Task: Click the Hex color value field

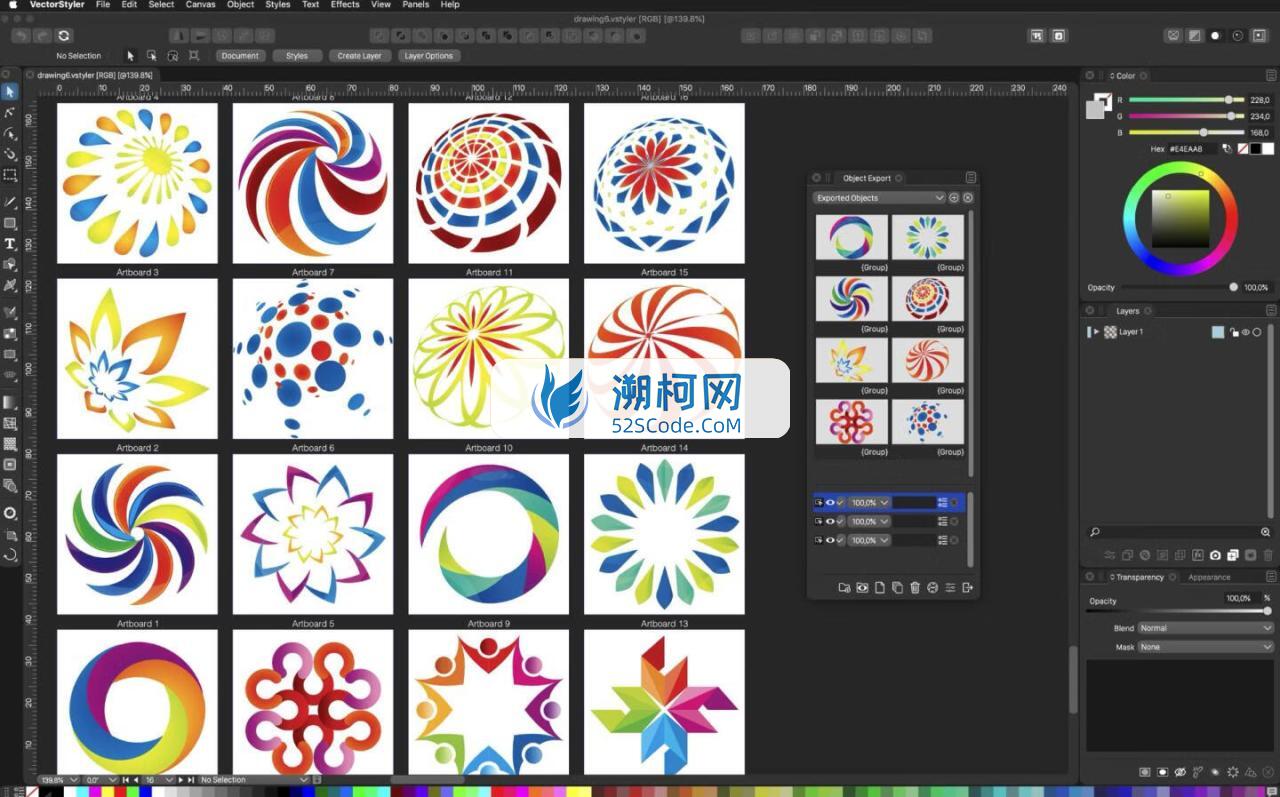Action: point(1193,149)
